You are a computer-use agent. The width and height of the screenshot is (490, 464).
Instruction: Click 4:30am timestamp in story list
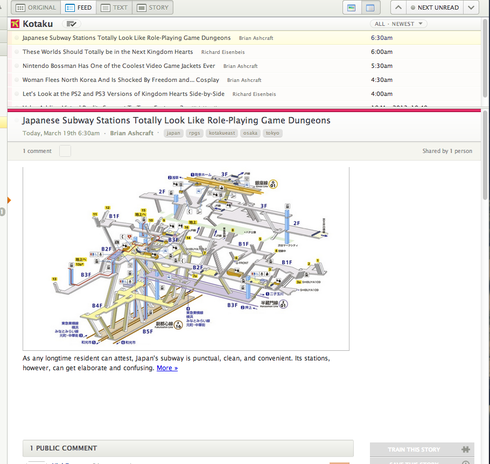point(382,80)
